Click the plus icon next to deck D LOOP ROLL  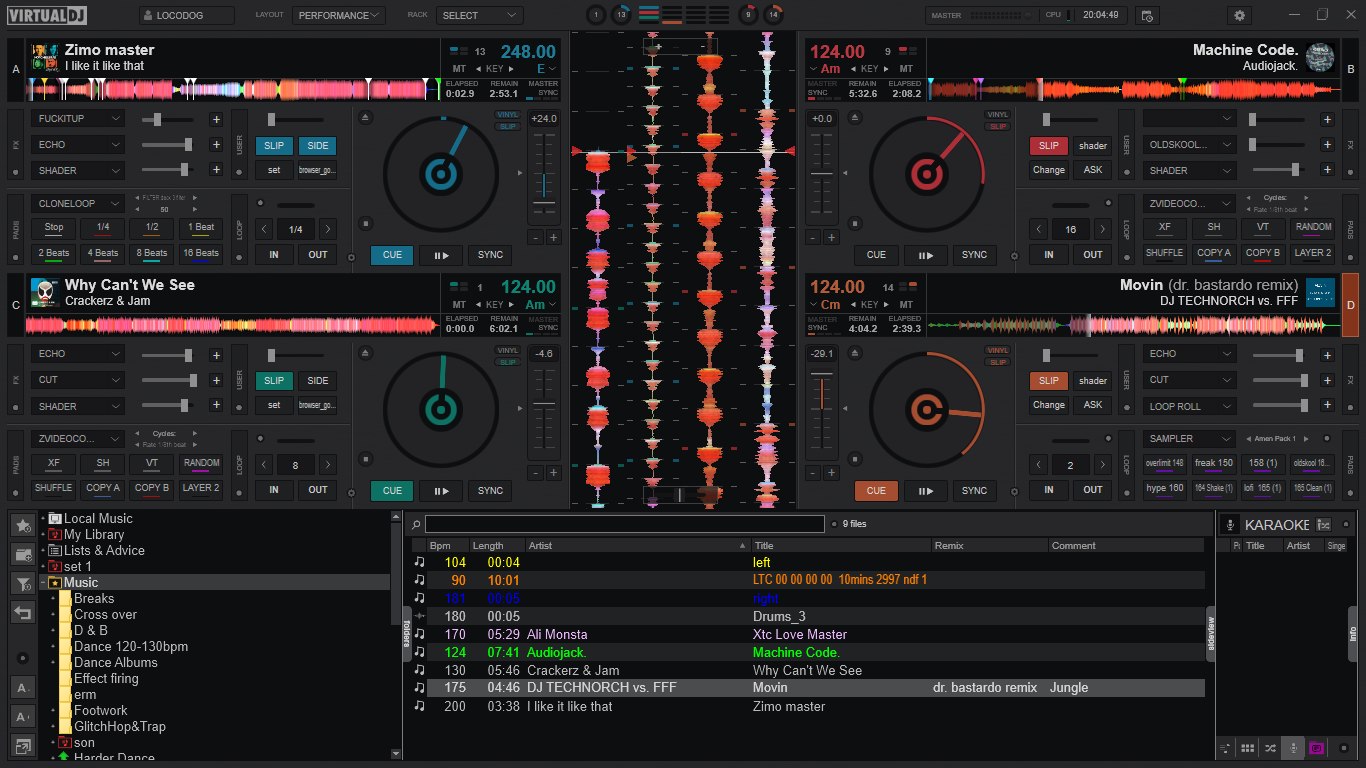[x=1327, y=406]
